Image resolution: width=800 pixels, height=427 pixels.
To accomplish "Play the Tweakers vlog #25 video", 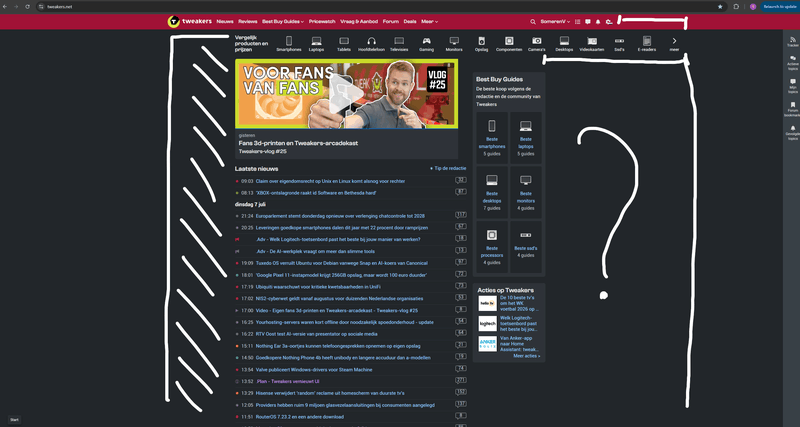I will coord(346,94).
